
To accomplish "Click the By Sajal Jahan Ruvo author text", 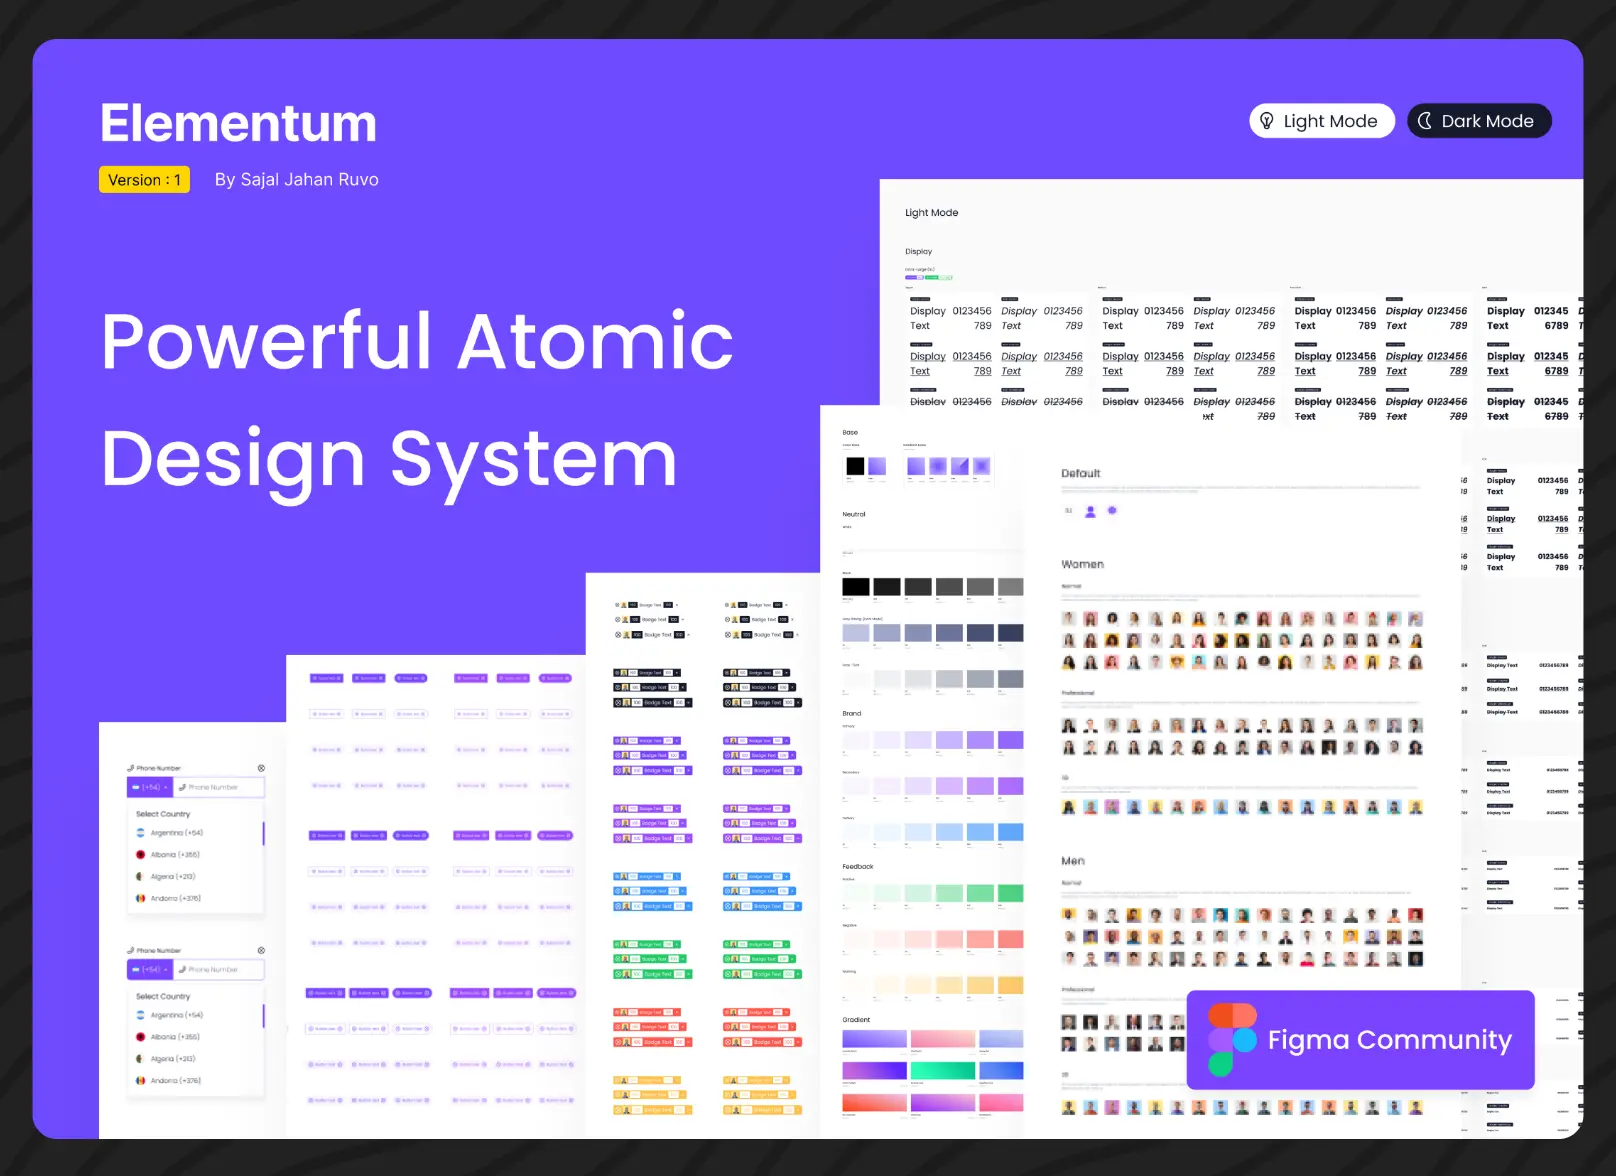I will click(296, 180).
